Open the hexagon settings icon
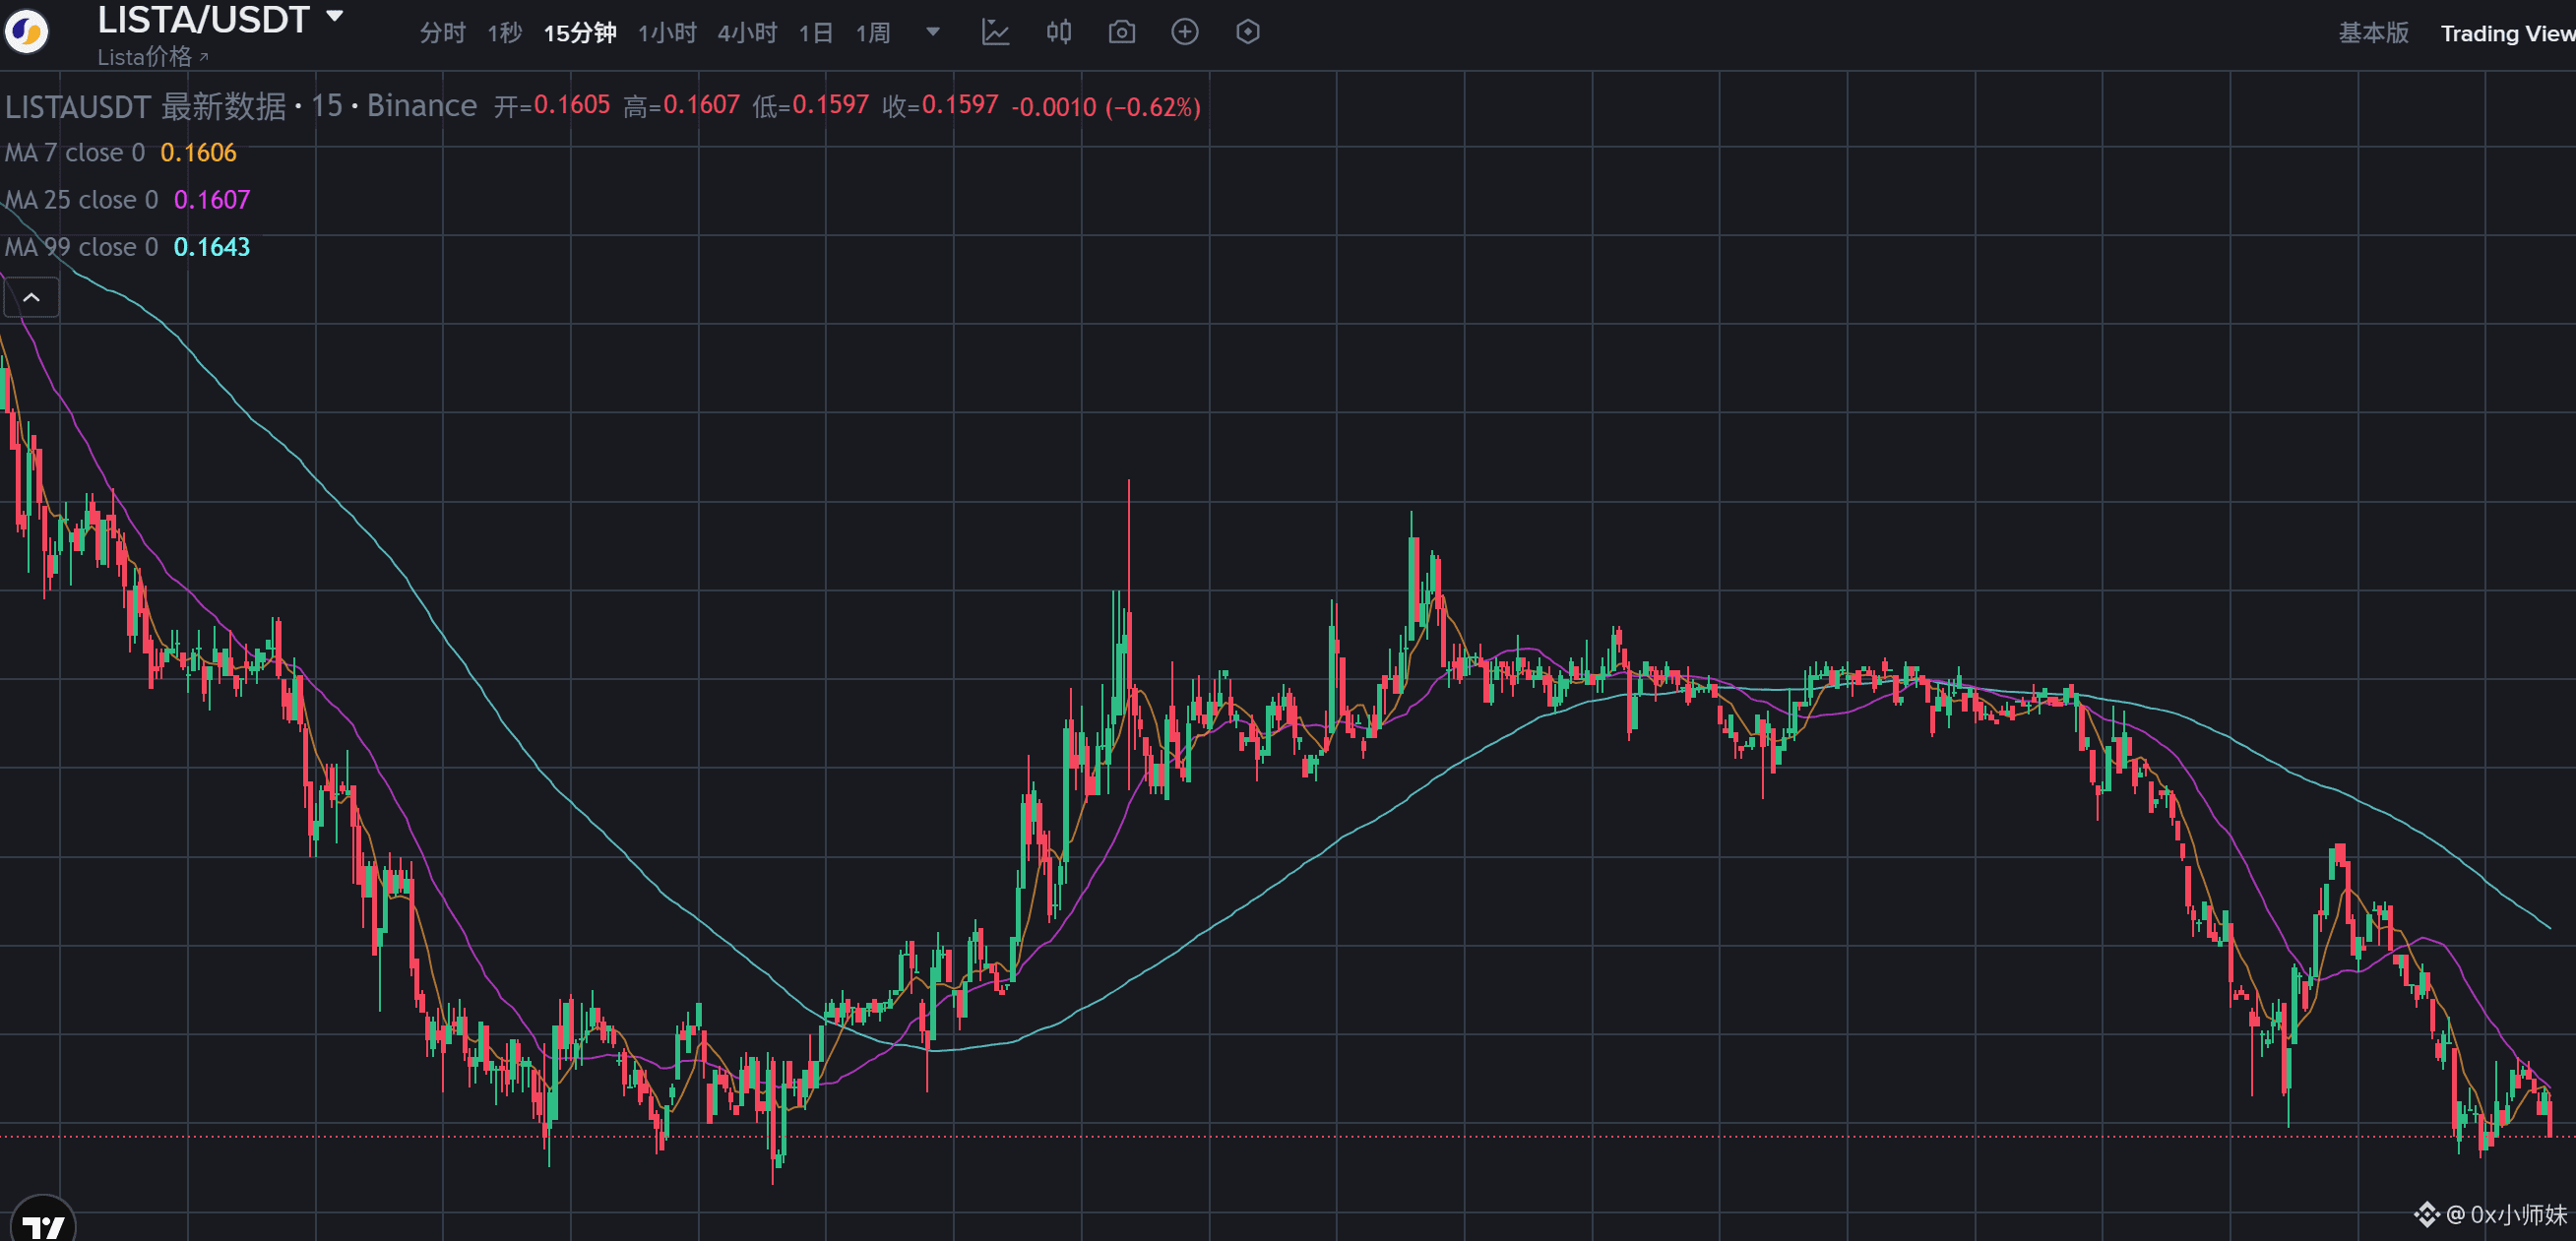Screen dimensions: 2576x1241 click(x=1247, y=32)
